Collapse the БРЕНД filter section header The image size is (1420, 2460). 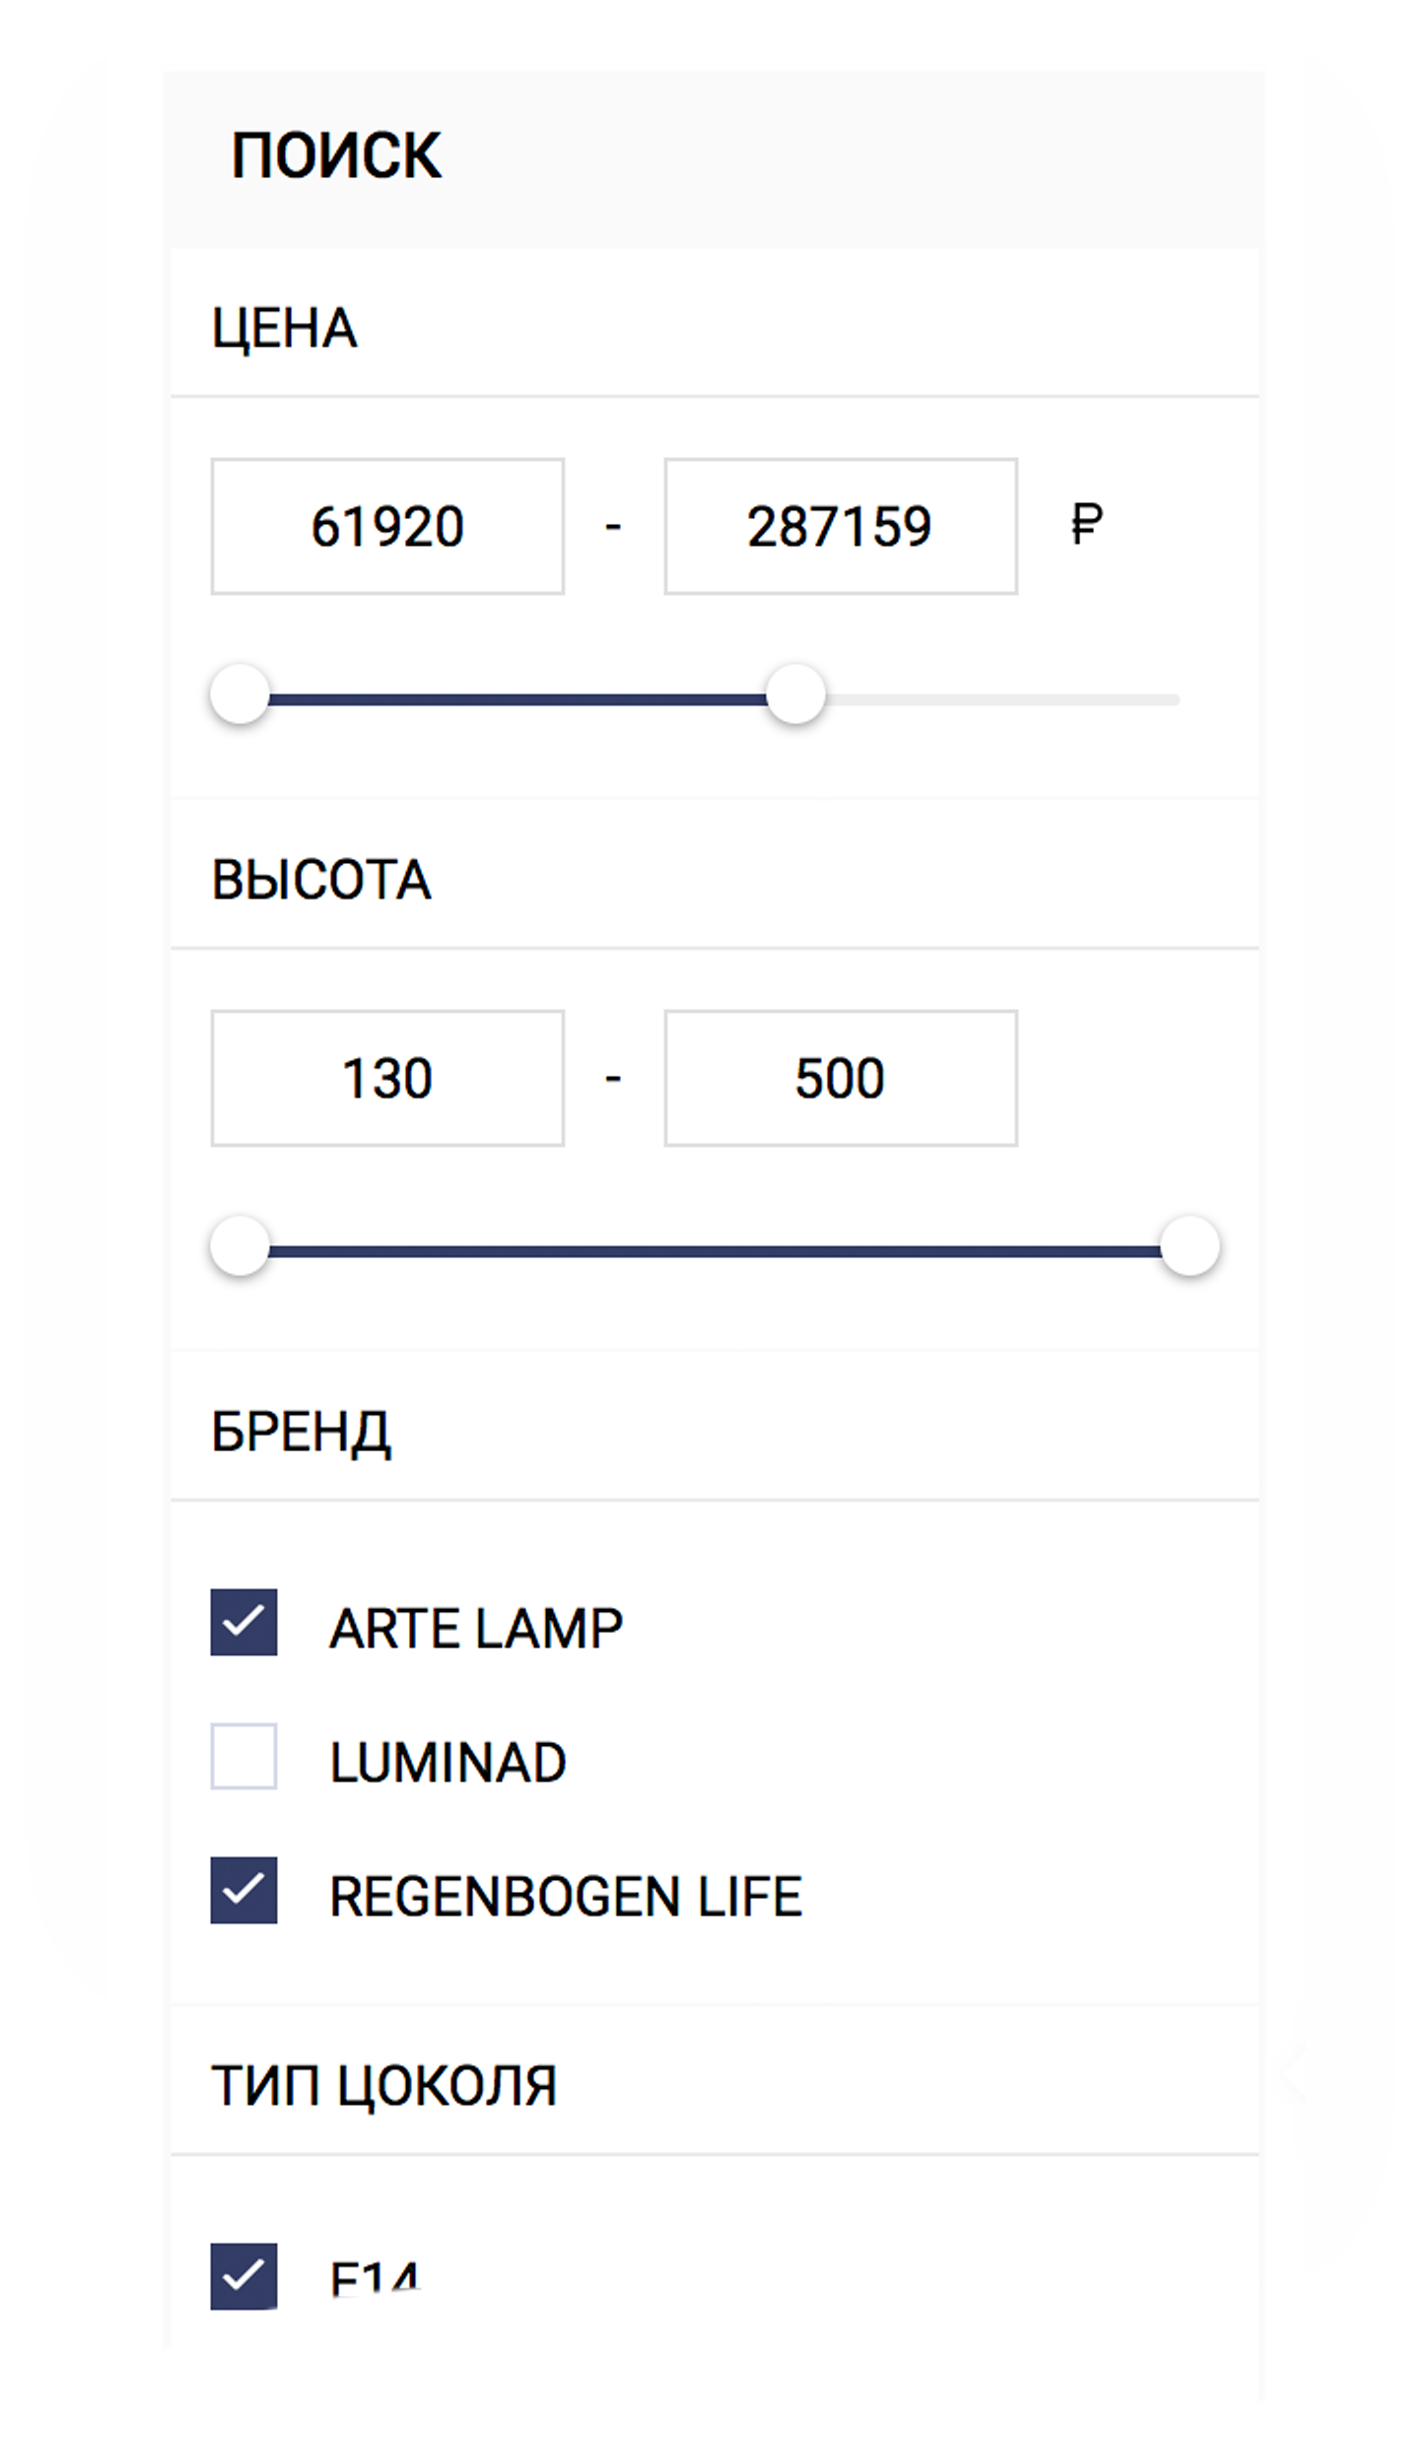(x=715, y=1428)
